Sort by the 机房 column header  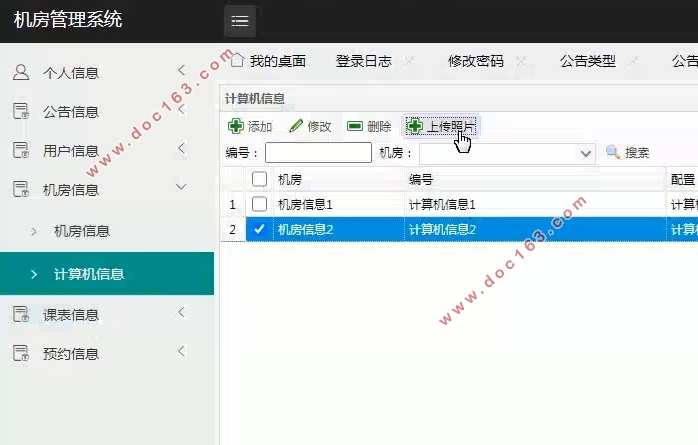coord(339,179)
